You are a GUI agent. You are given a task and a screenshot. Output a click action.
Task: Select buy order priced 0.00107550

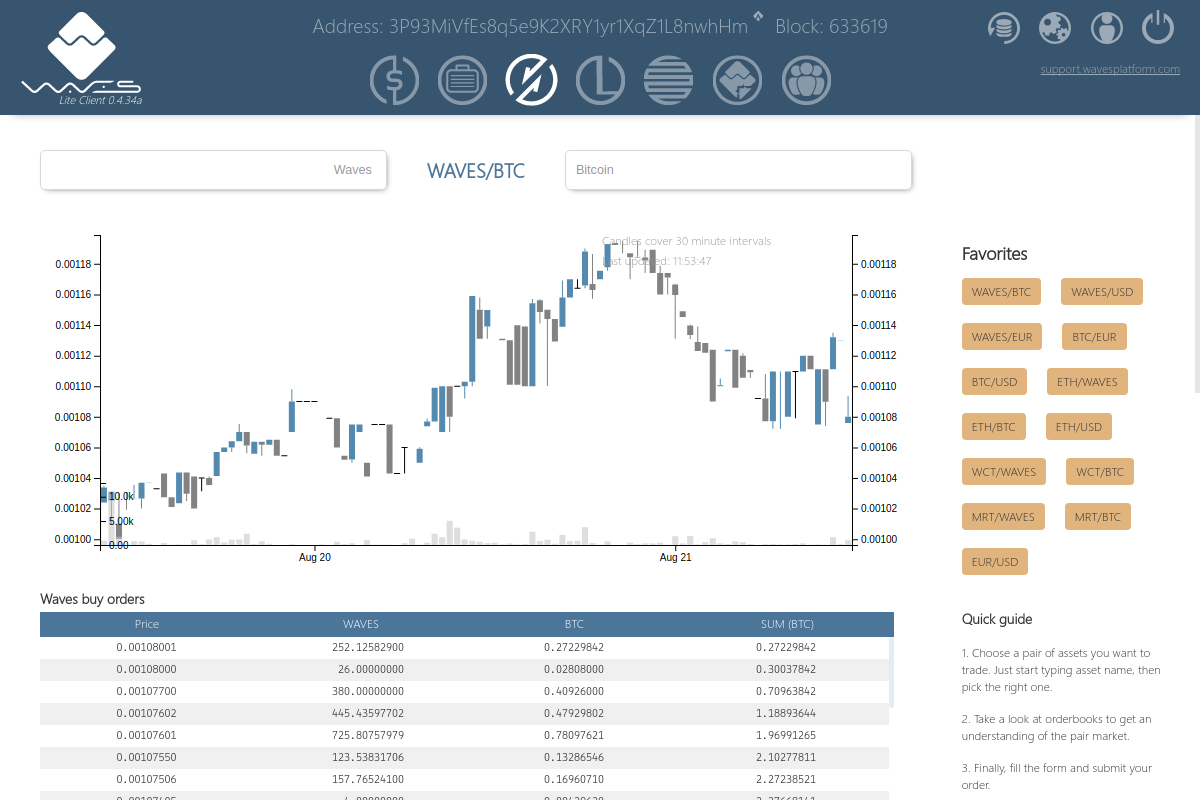point(464,757)
